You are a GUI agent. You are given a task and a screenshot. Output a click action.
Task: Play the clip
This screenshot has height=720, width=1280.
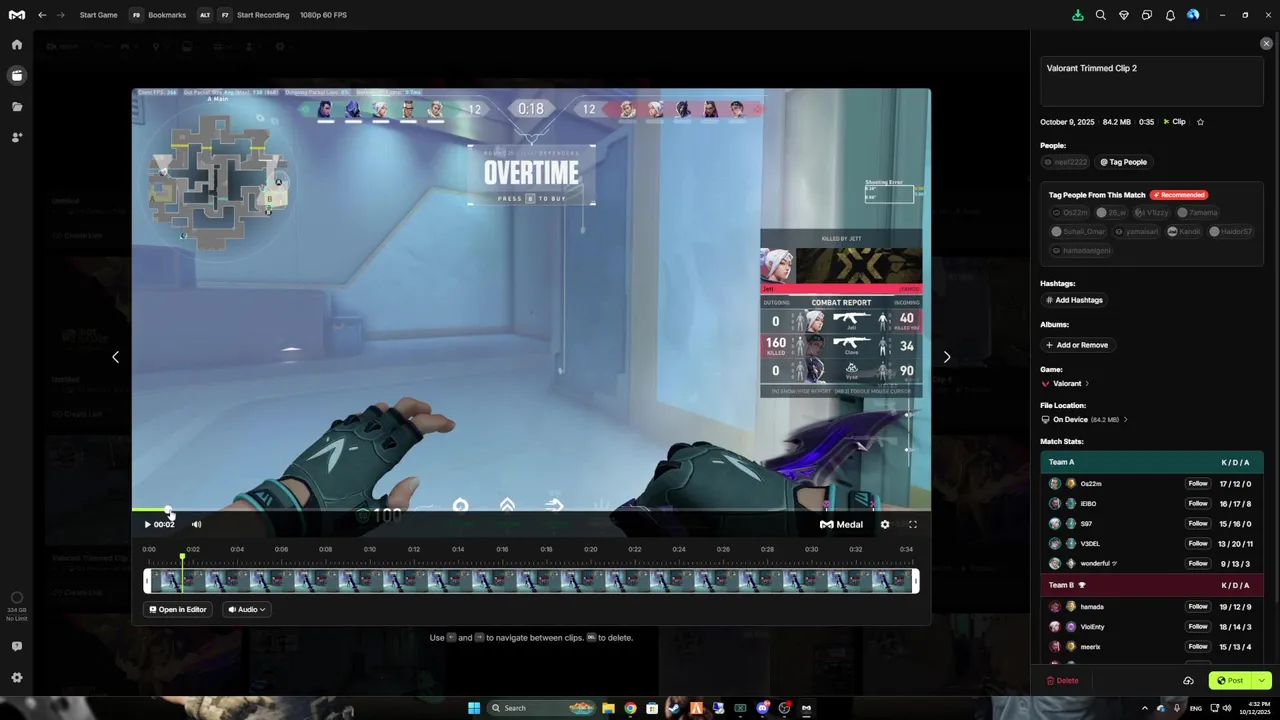(x=147, y=524)
